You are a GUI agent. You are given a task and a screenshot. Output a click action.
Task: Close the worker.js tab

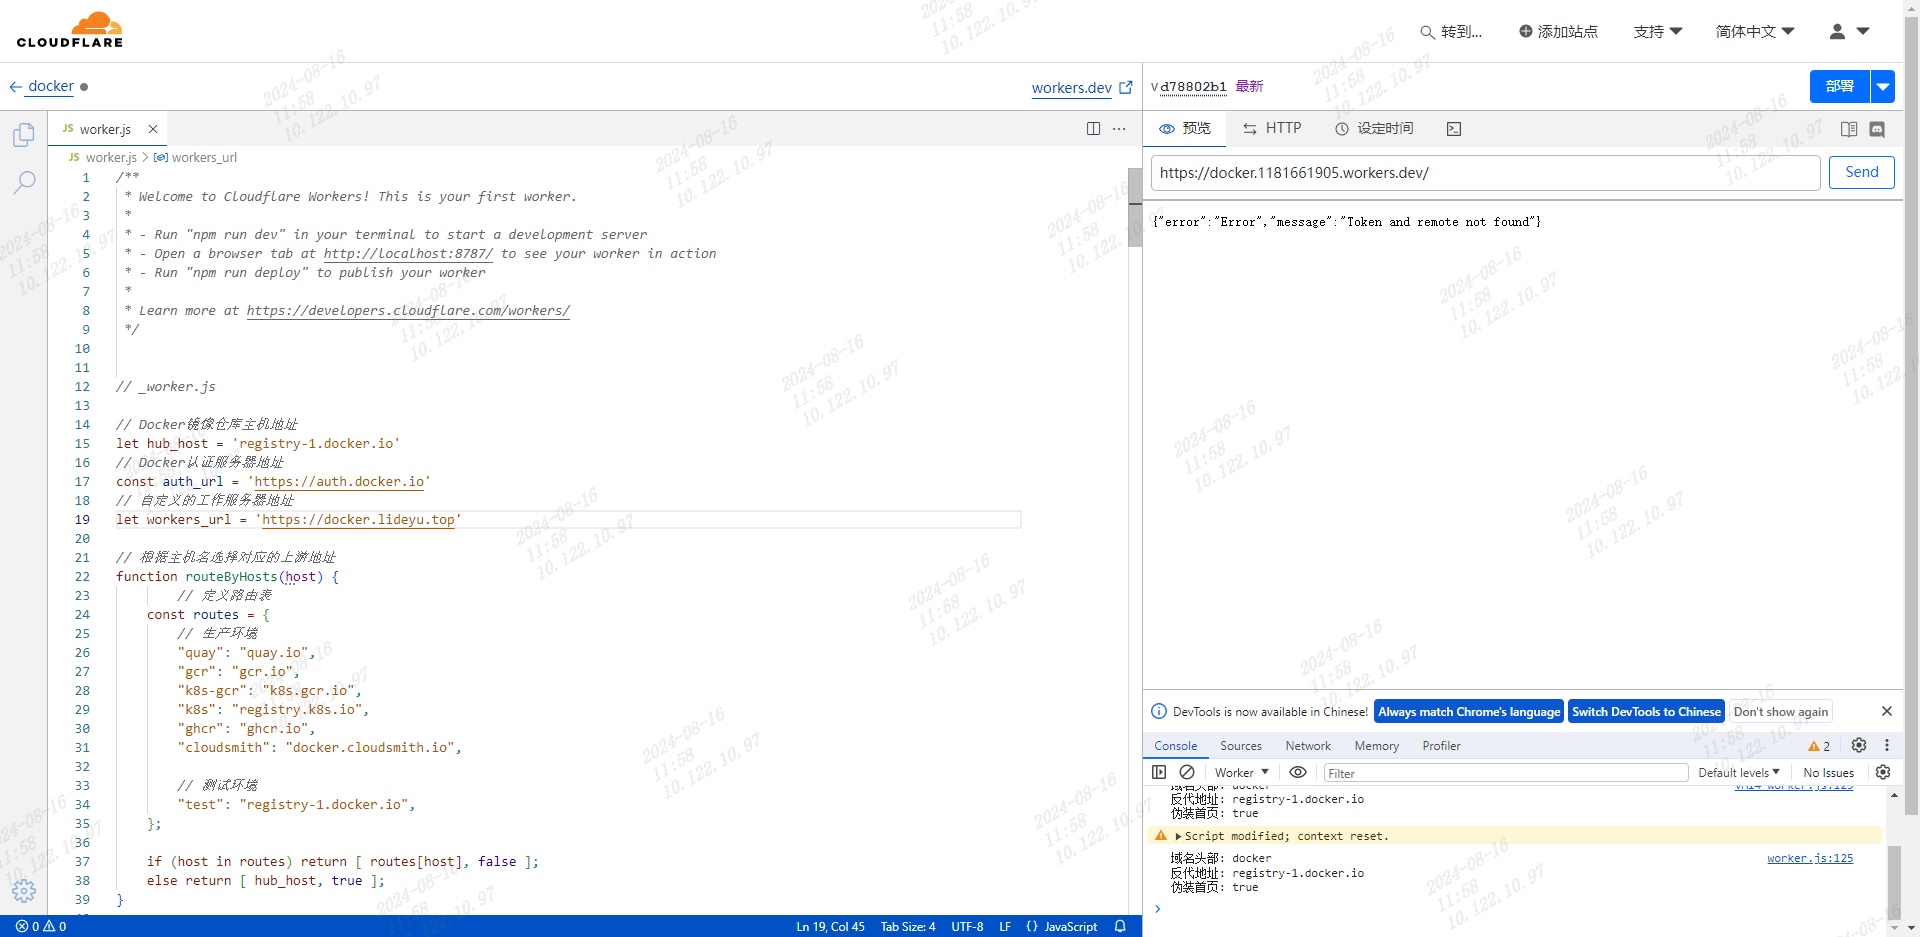153,129
